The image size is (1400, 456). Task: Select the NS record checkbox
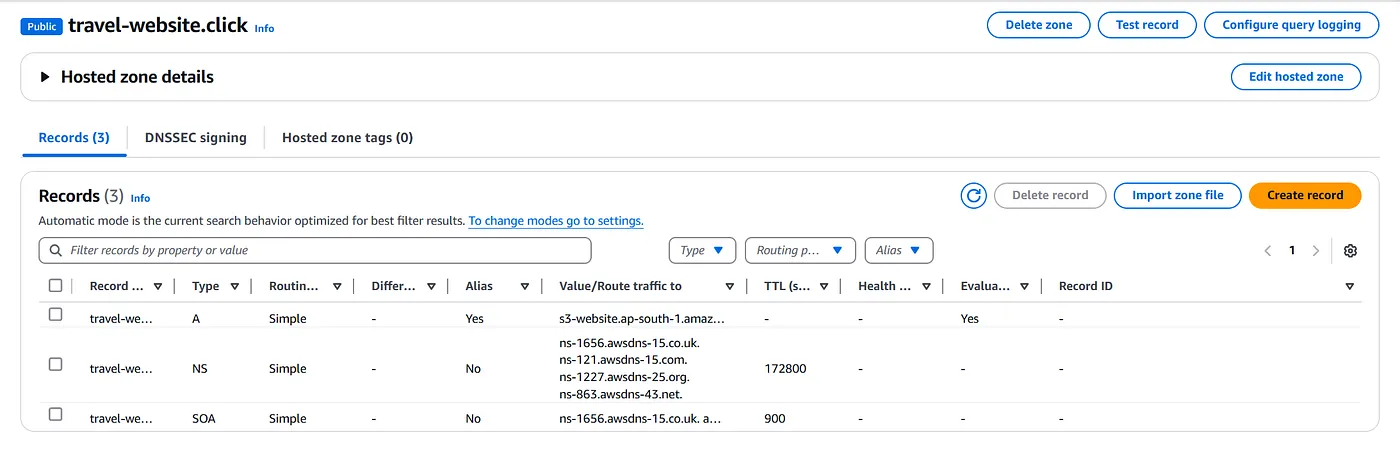(x=56, y=364)
